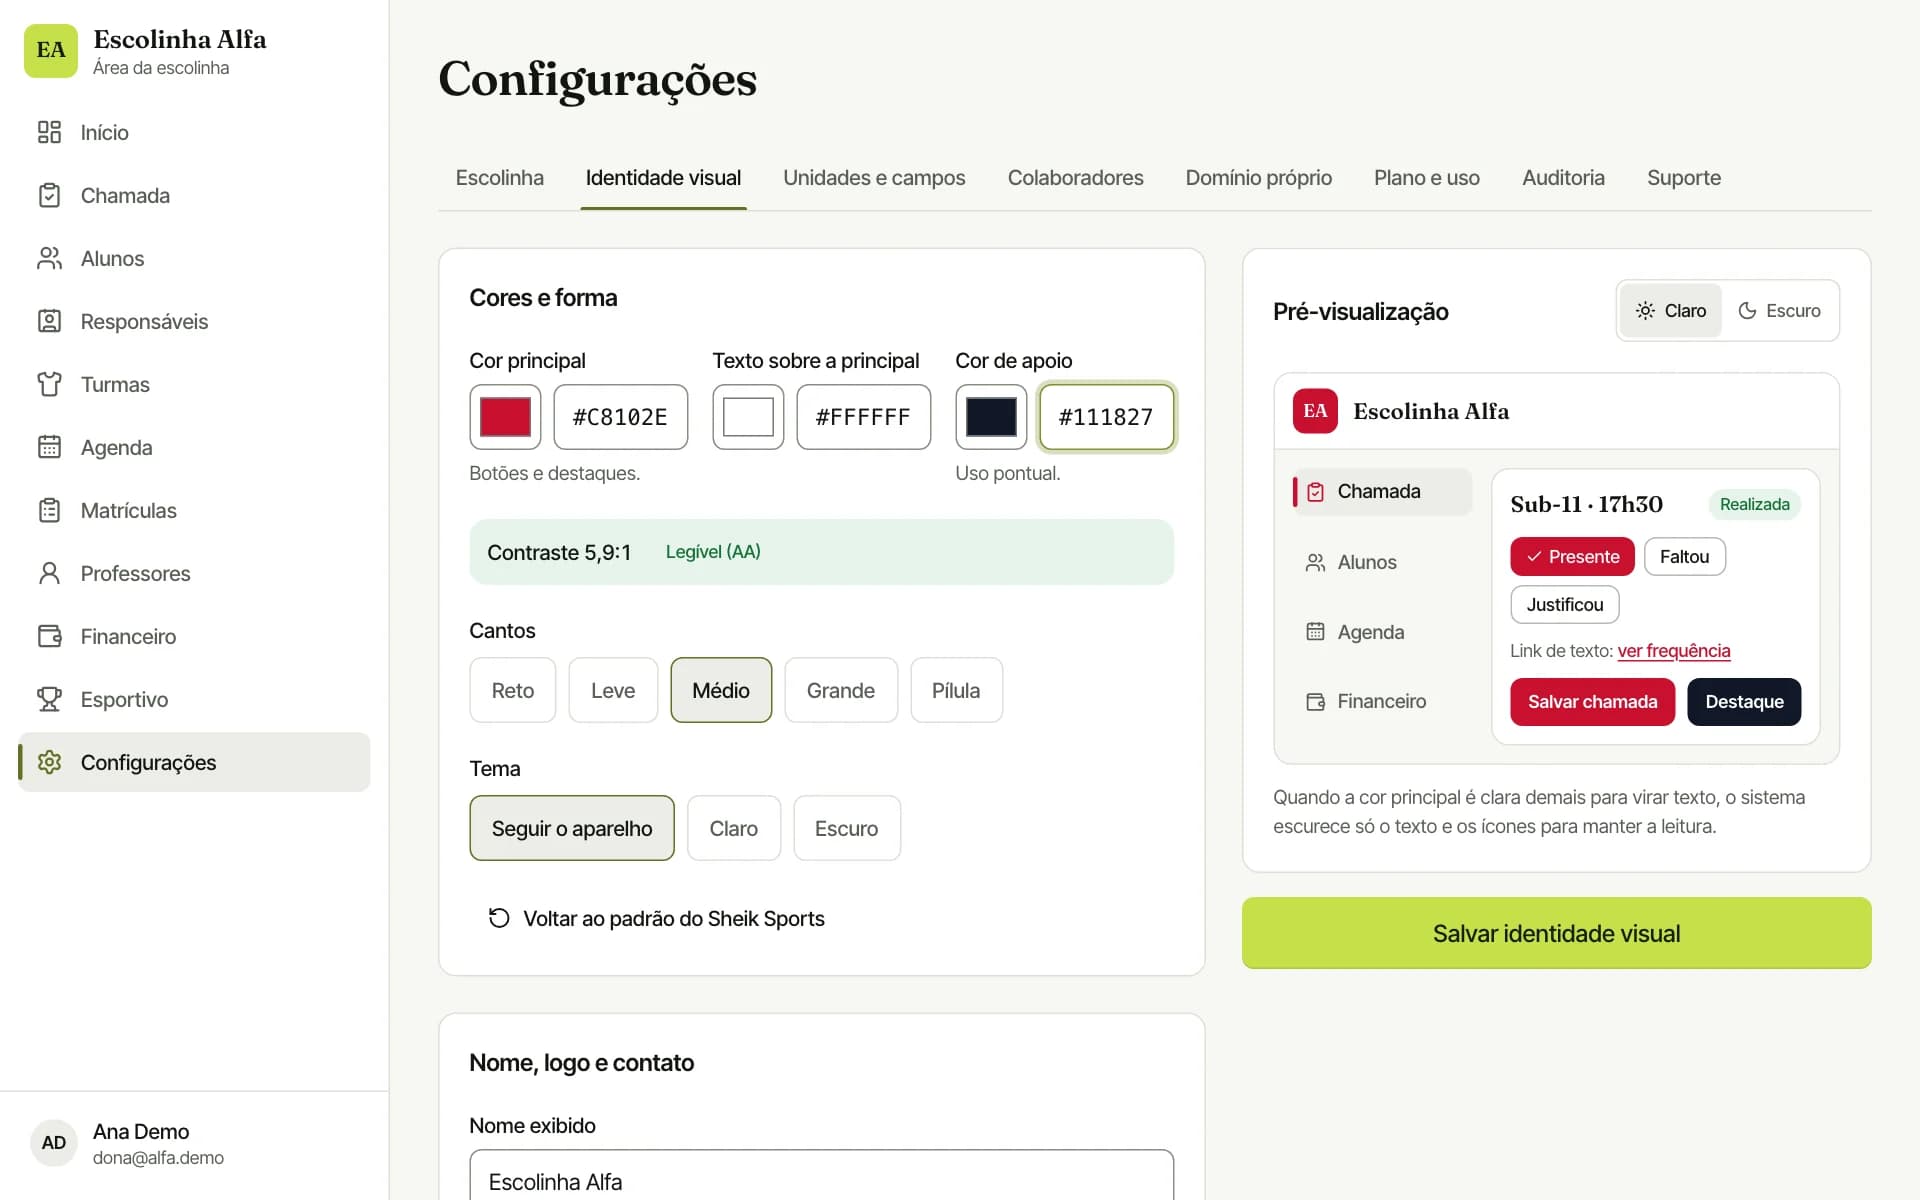Click the Justificou attendance button

point(1564,605)
